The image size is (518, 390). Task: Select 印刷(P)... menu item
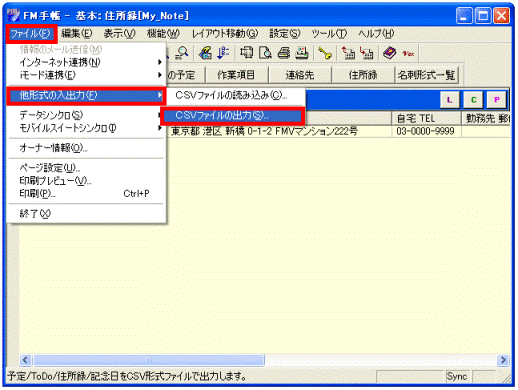point(86,194)
